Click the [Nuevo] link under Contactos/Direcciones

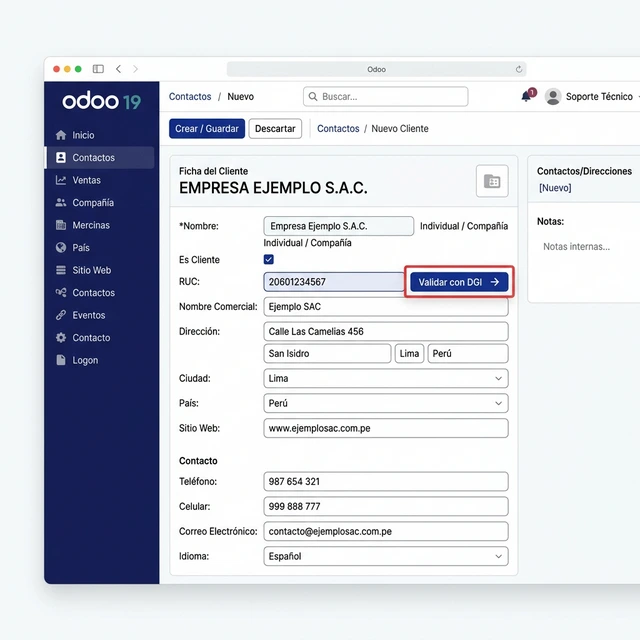555,188
